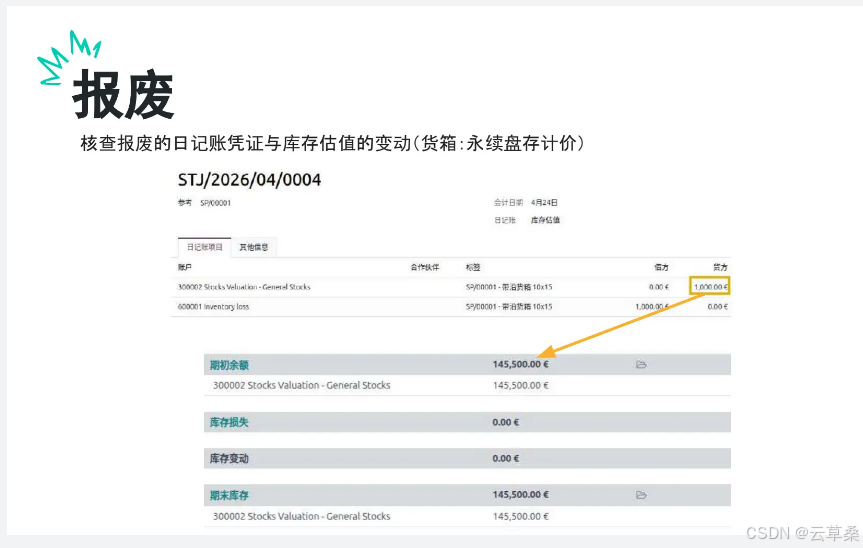Open folder icon in 期末库存 row
This screenshot has height=548, width=863.
(641, 495)
